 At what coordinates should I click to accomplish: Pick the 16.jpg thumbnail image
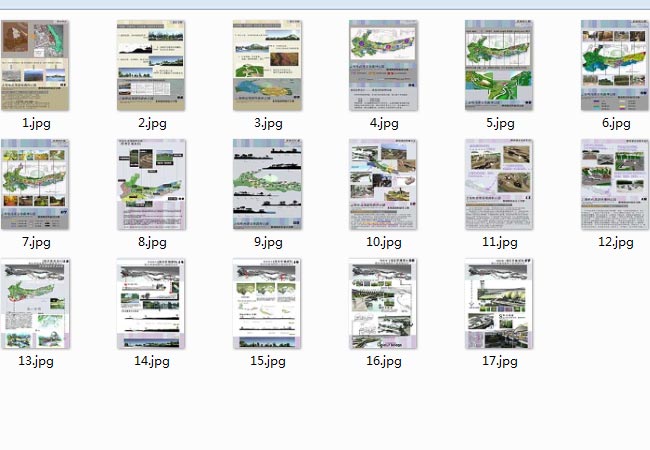tap(384, 303)
